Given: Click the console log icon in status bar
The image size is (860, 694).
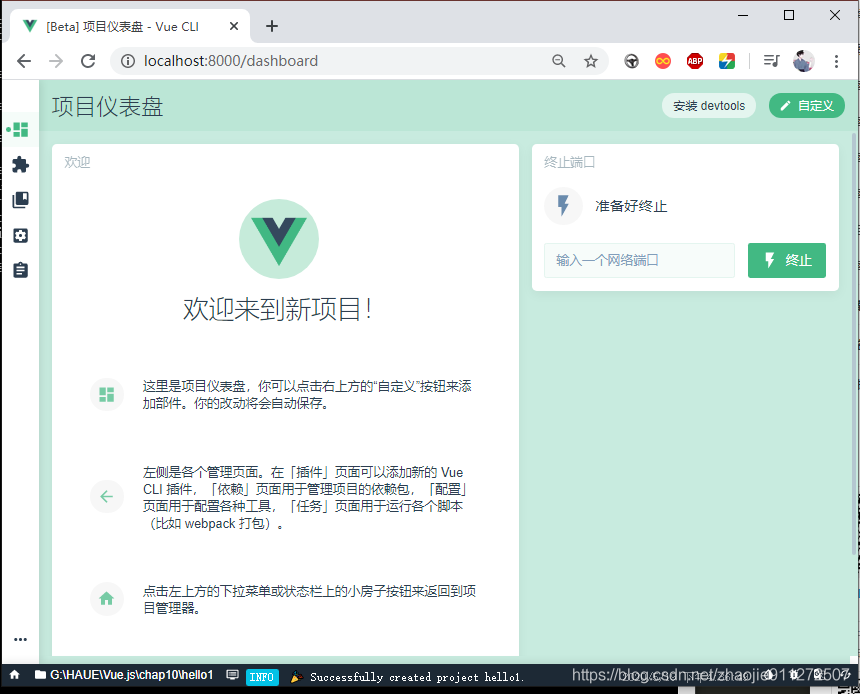Looking at the screenshot, I should tap(233, 675).
